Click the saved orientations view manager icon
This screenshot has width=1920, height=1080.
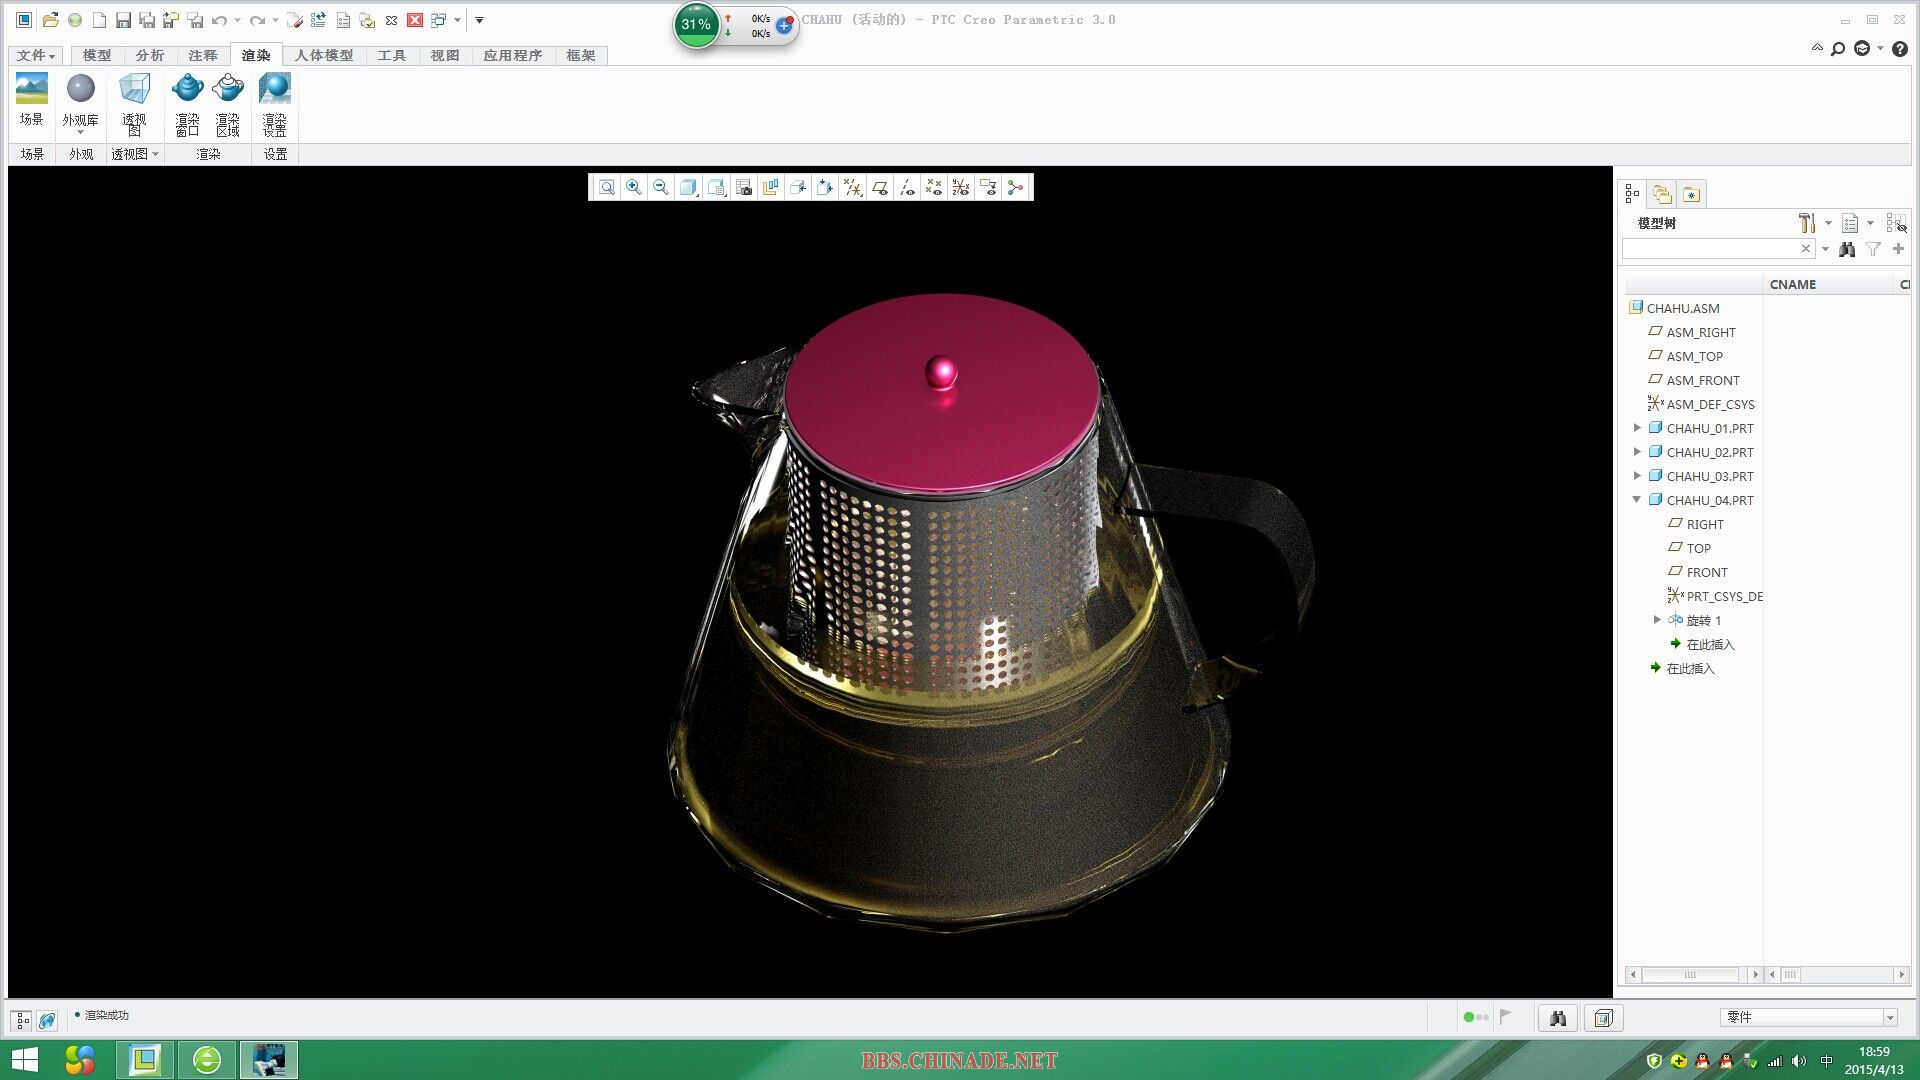[716, 187]
